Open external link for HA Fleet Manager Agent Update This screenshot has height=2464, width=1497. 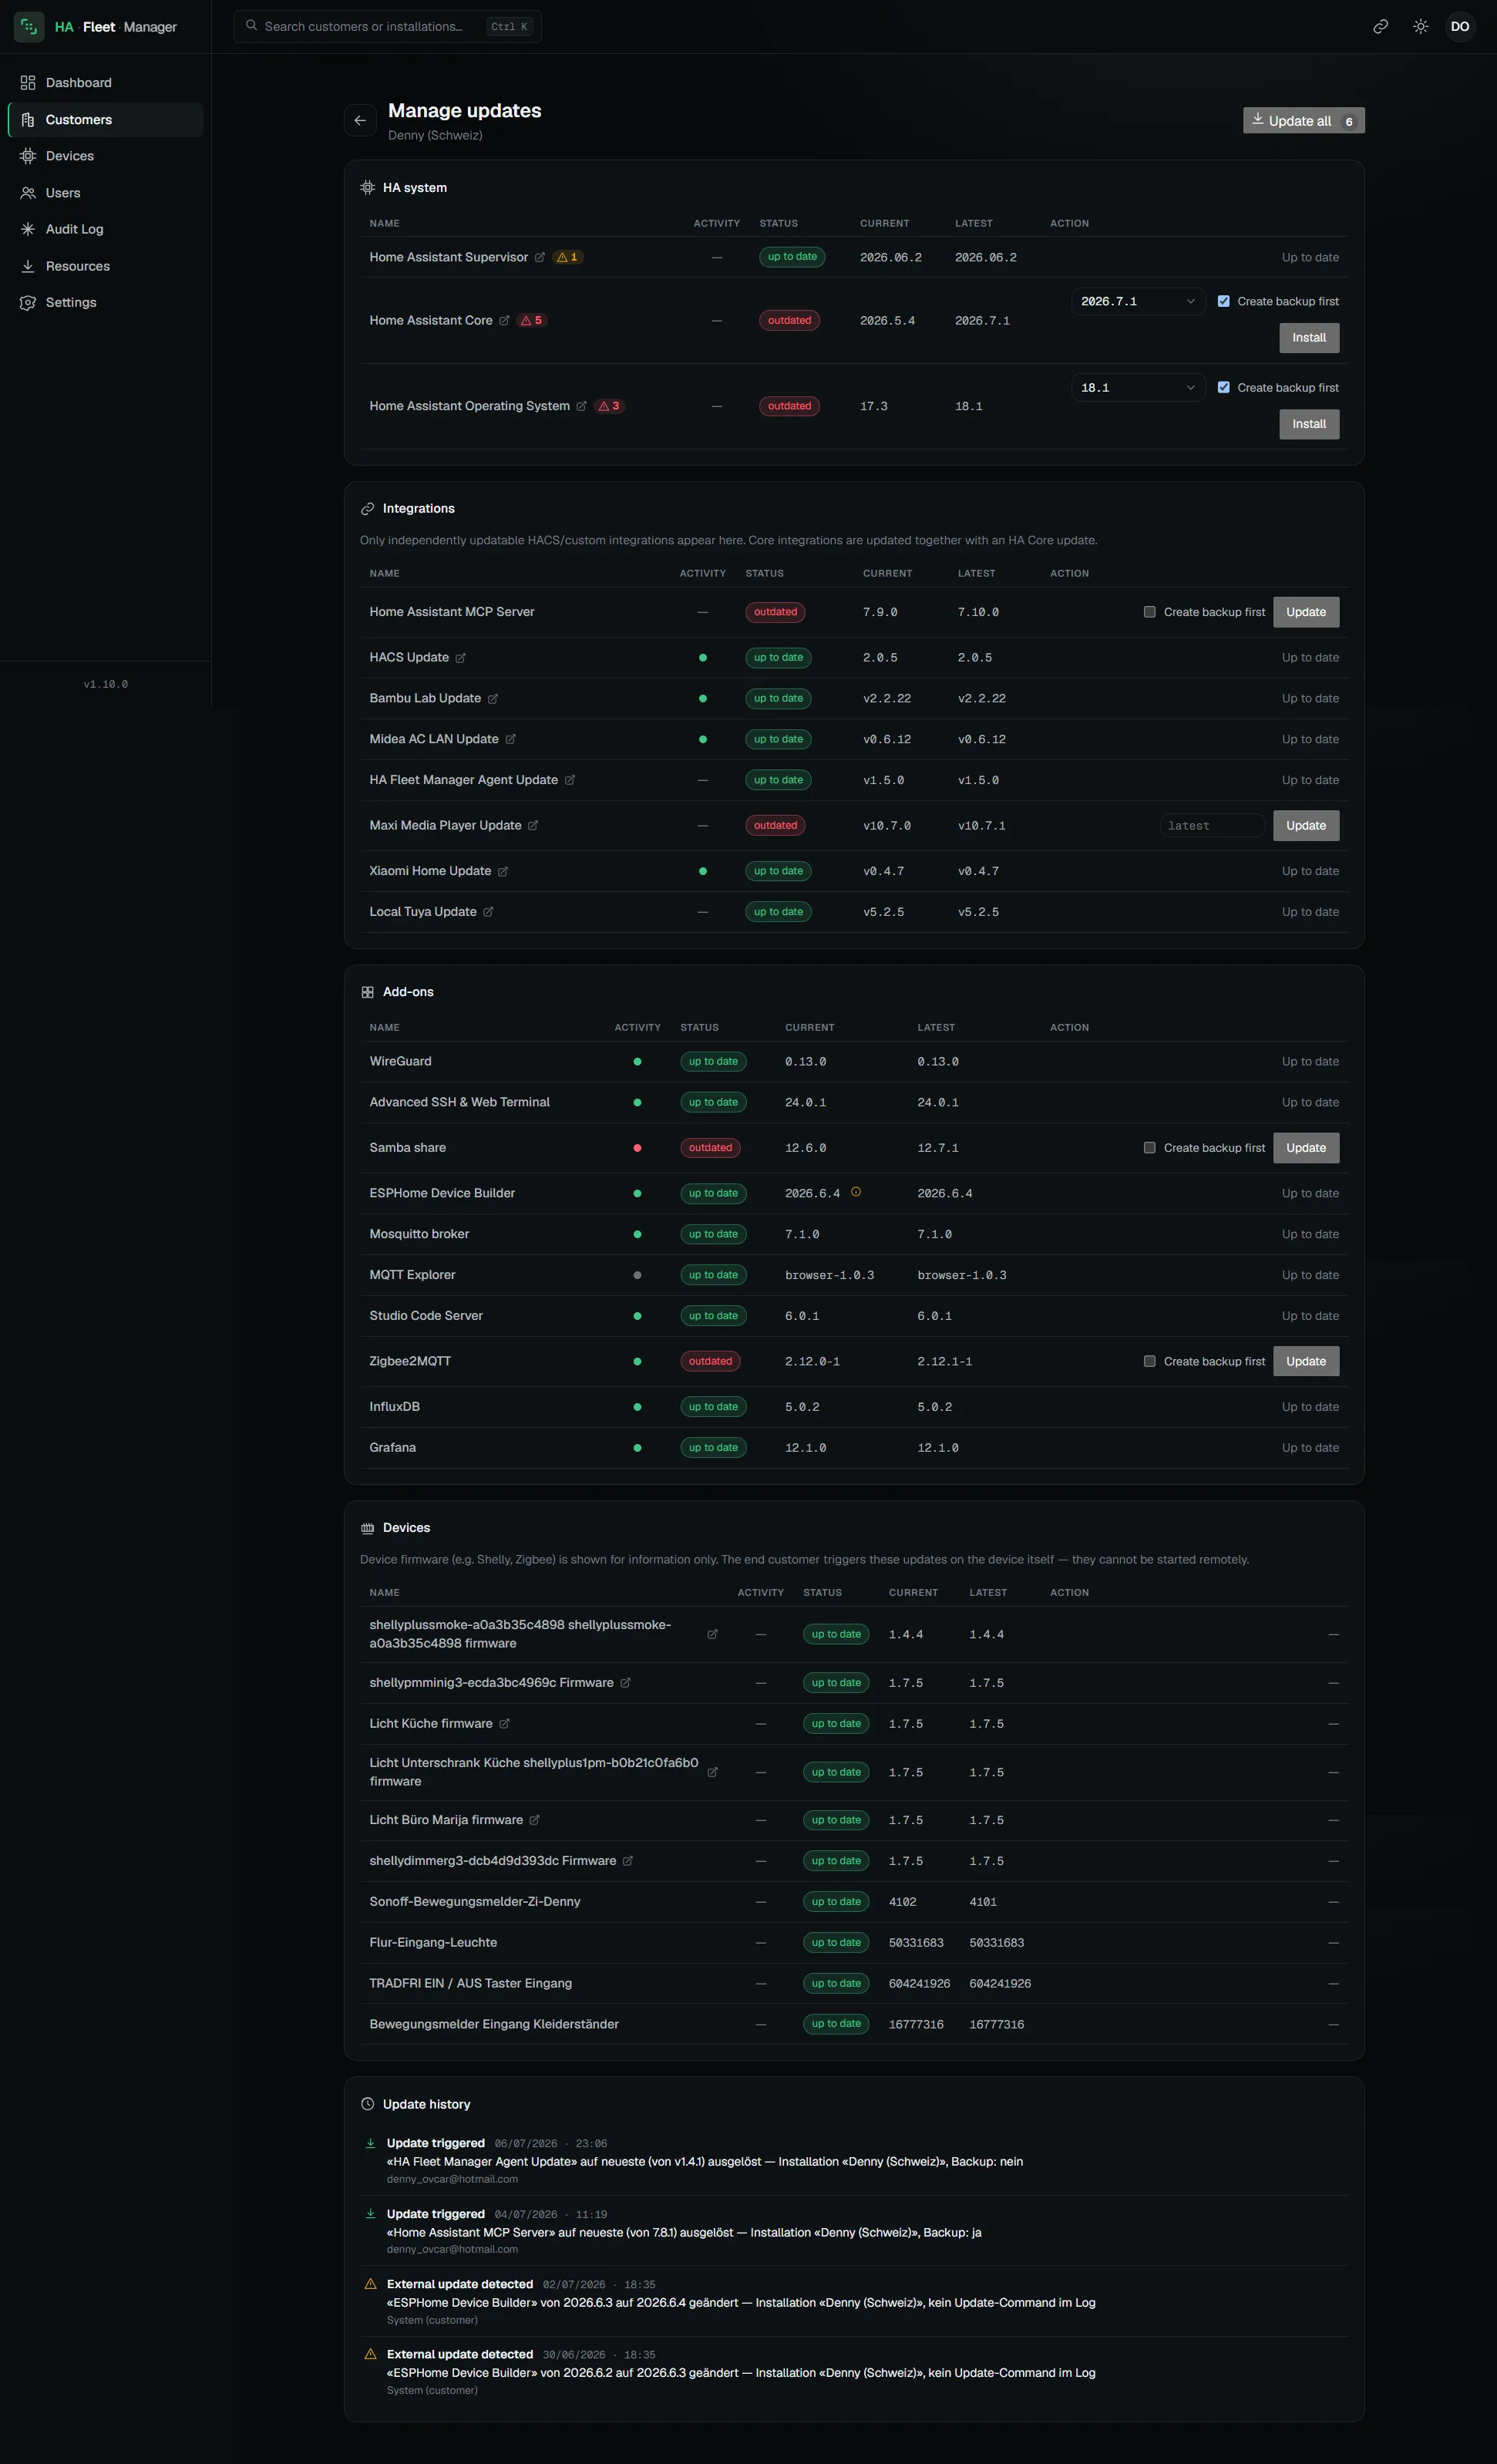(x=569, y=780)
